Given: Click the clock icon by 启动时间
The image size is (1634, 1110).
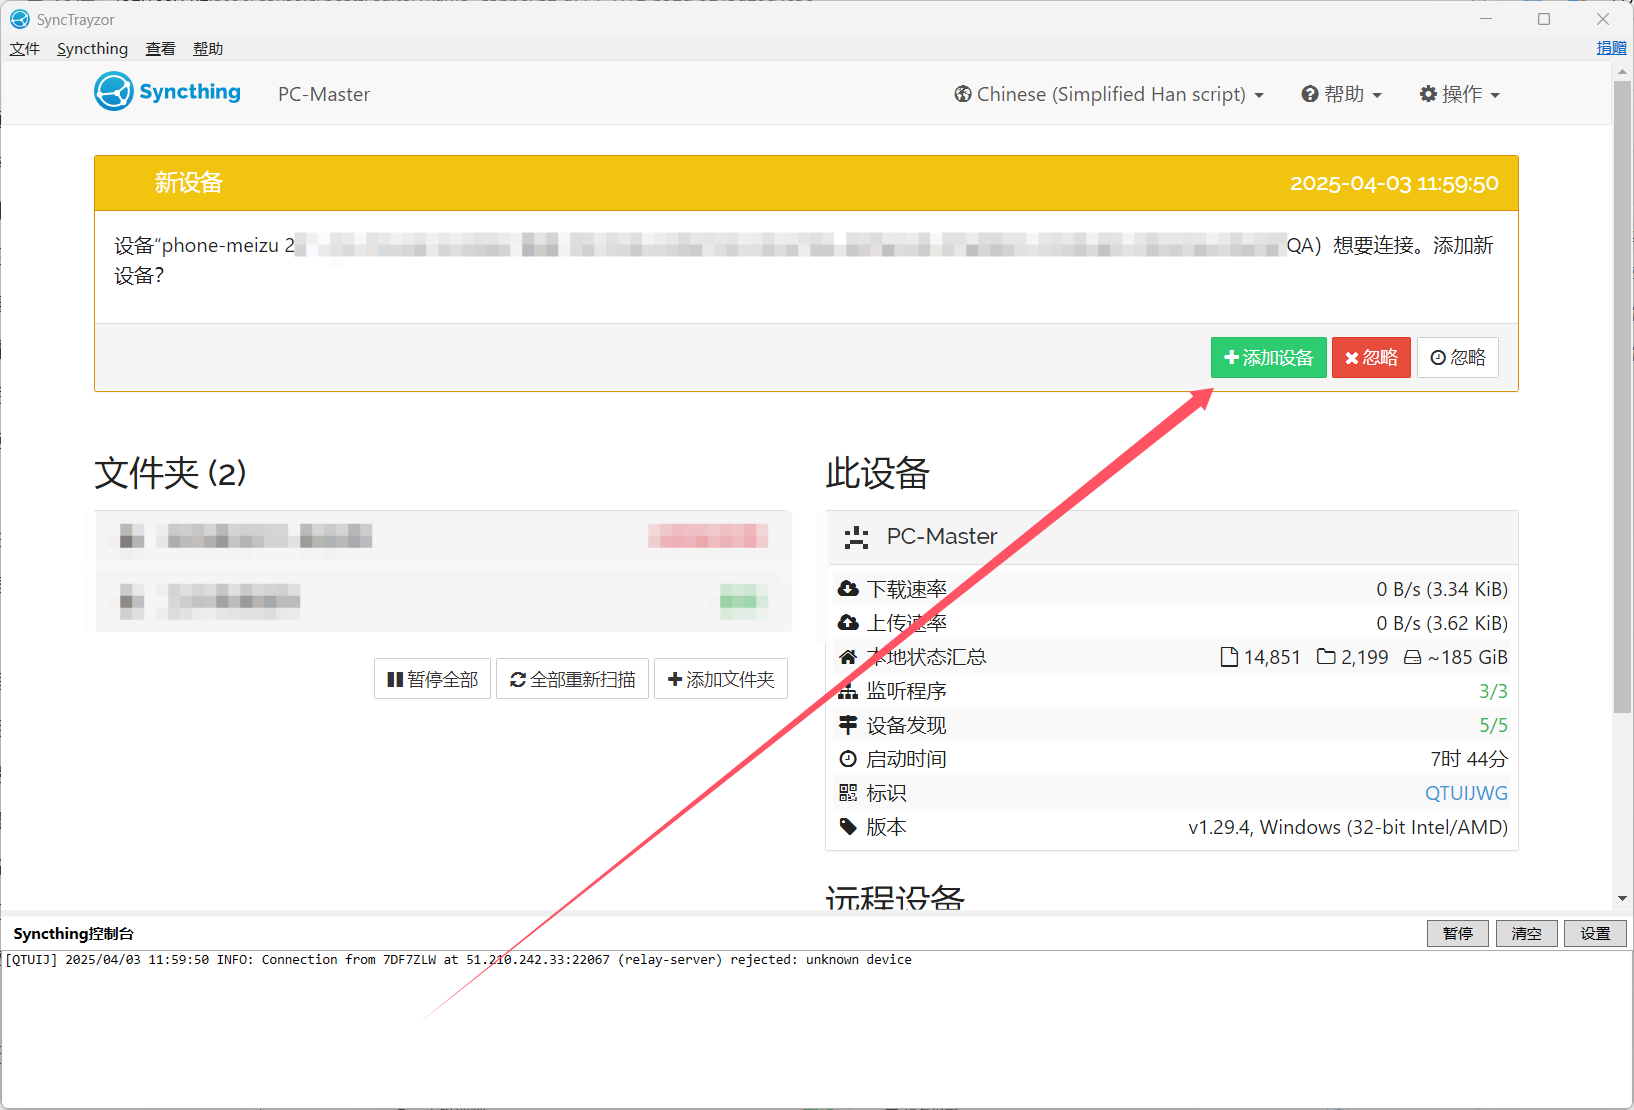Looking at the screenshot, I should click(x=848, y=758).
